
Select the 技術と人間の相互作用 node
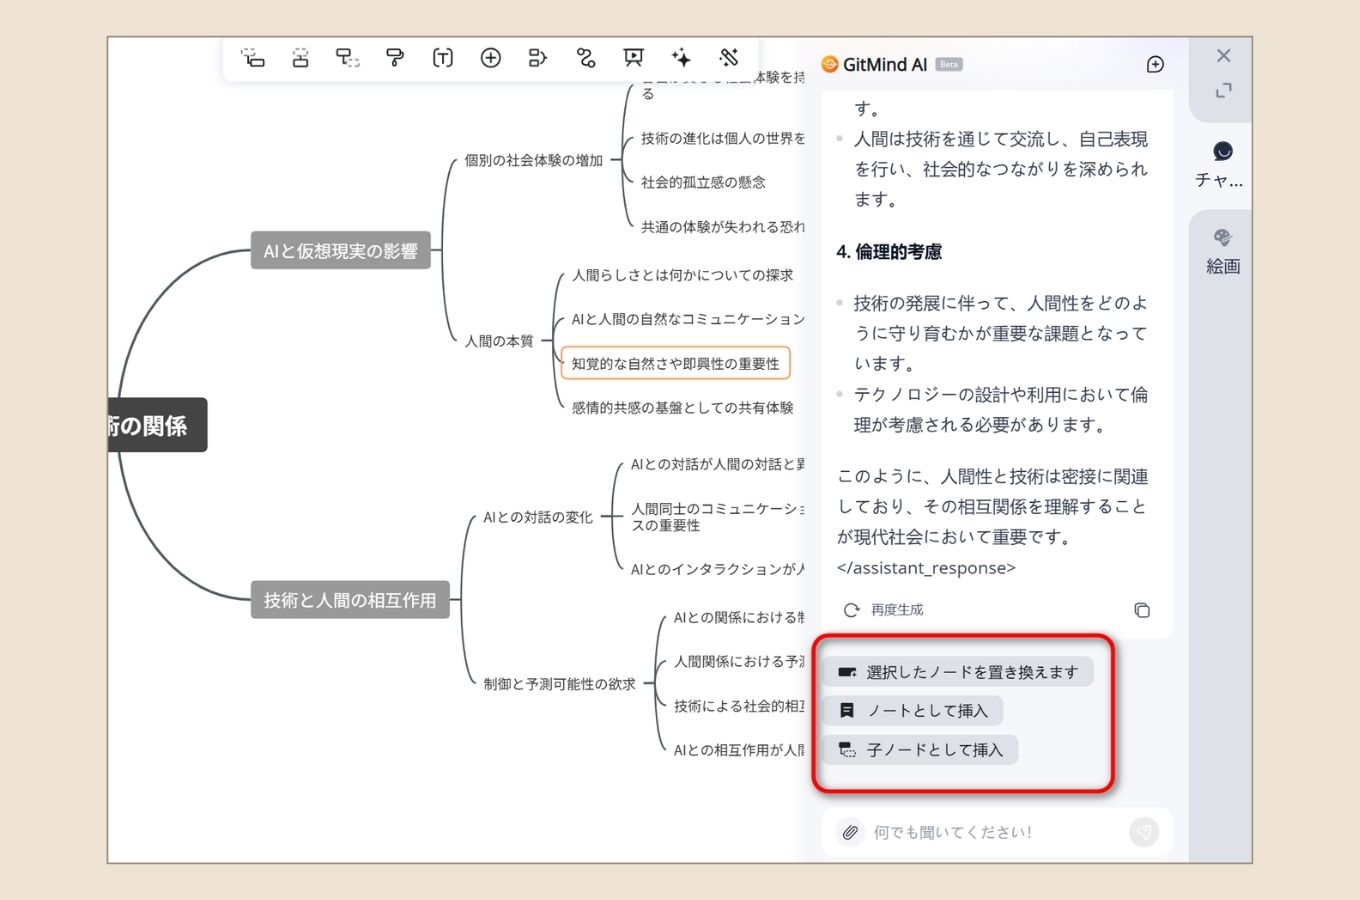point(350,600)
